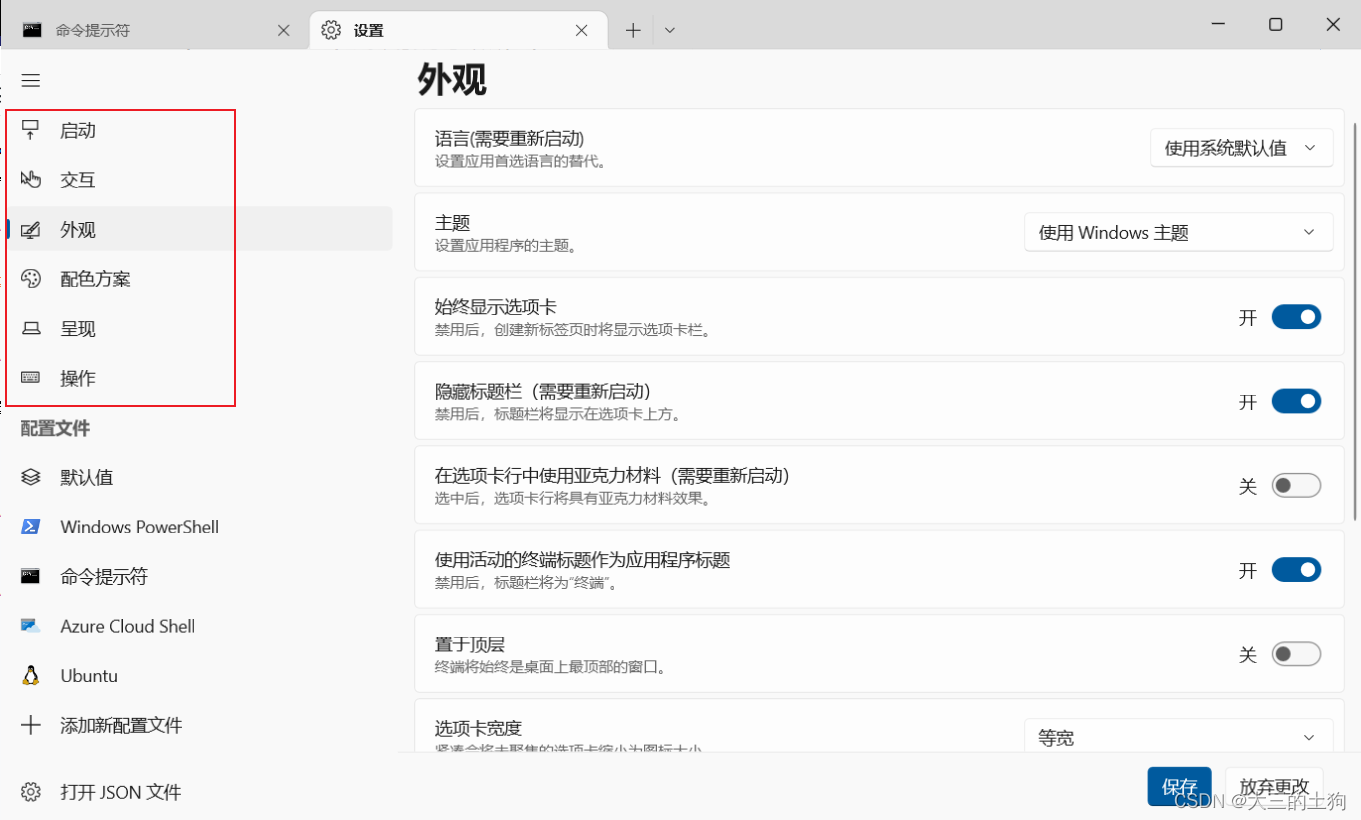Open the 呈现 rendering settings
Screen dimensions: 1361x820
(x=78, y=328)
